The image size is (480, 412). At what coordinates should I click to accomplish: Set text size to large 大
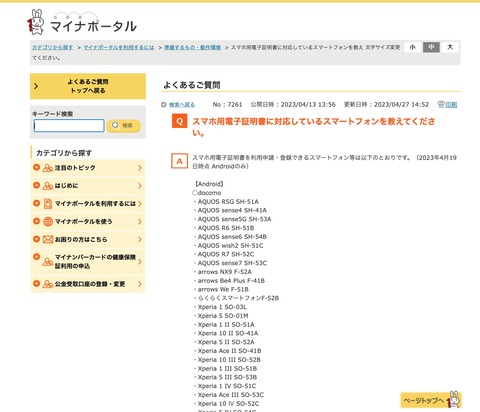[450, 47]
